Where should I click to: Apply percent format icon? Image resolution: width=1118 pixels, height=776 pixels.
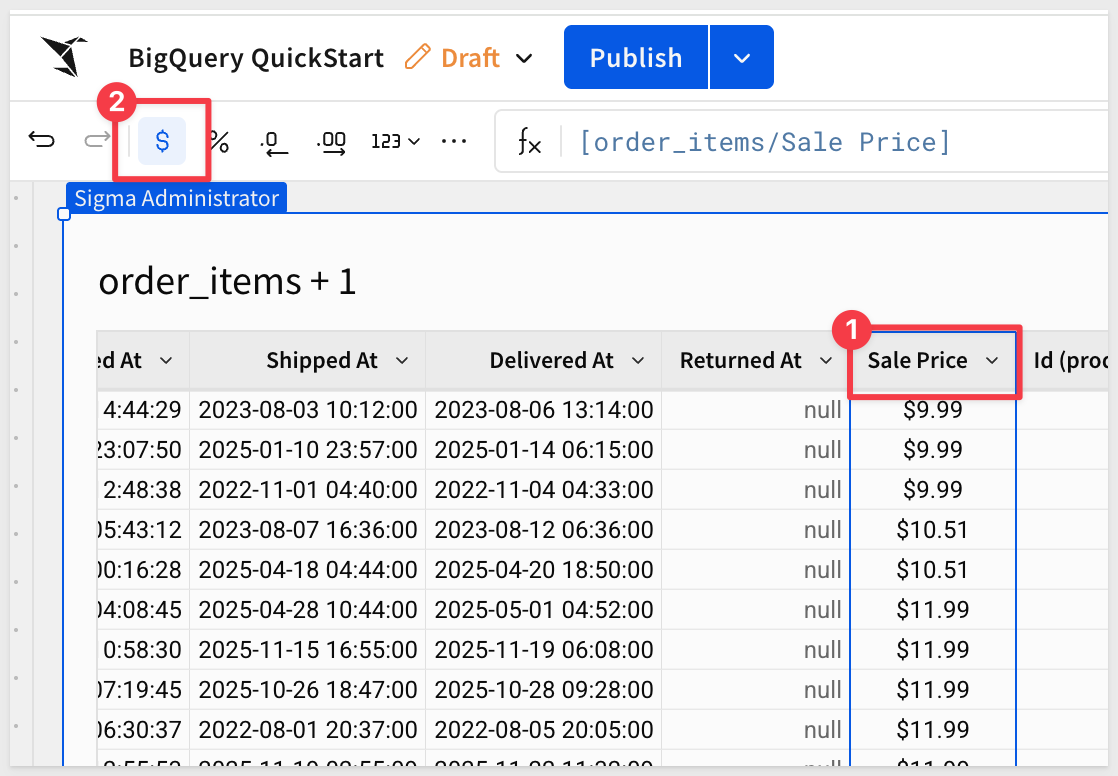[218, 142]
